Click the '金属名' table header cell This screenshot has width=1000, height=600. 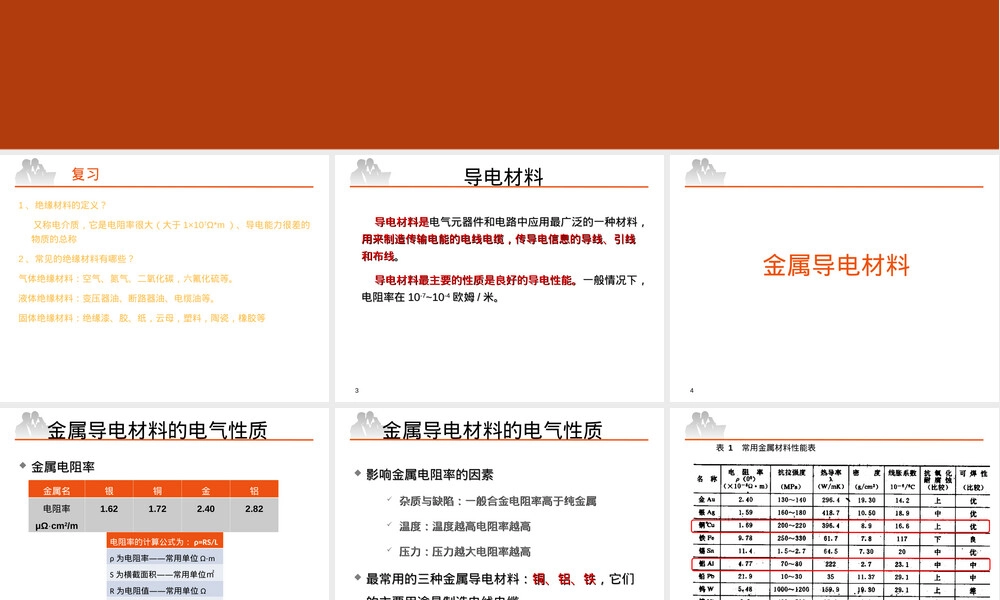tap(57, 490)
